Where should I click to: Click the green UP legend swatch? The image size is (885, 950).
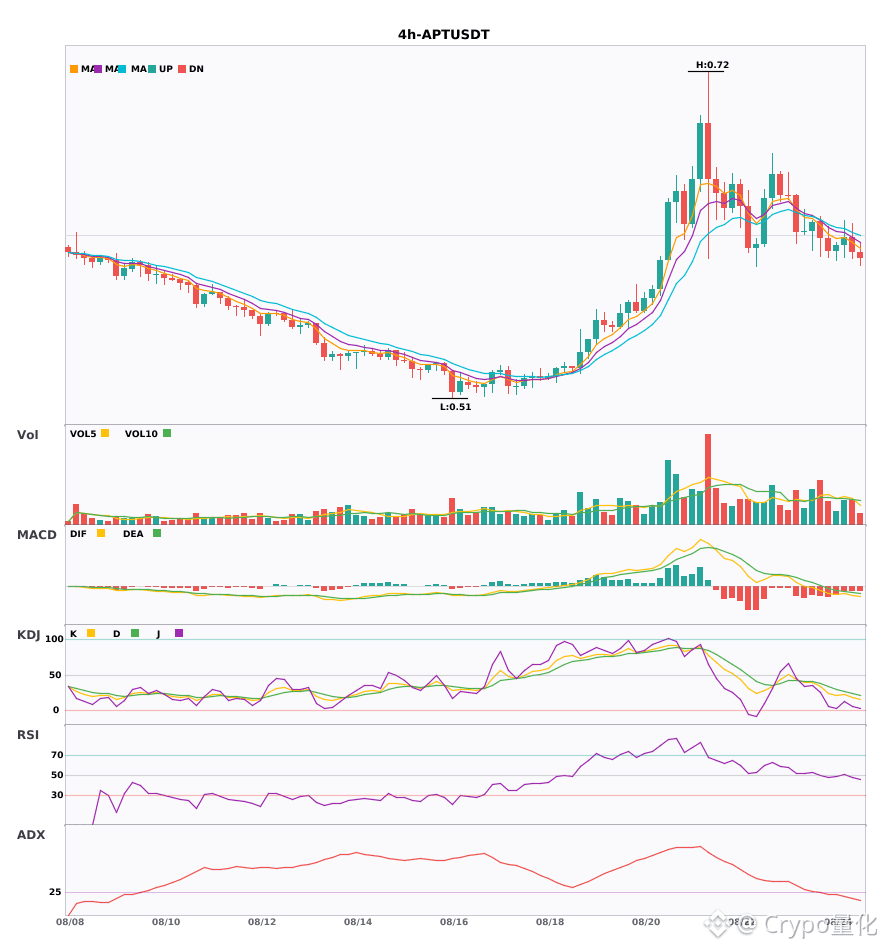pos(152,69)
